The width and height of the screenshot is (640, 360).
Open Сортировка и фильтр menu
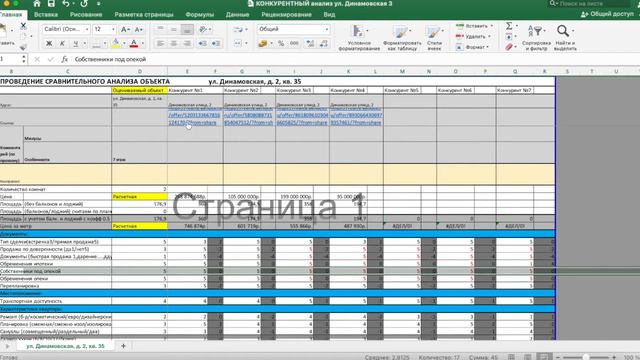[x=536, y=38]
